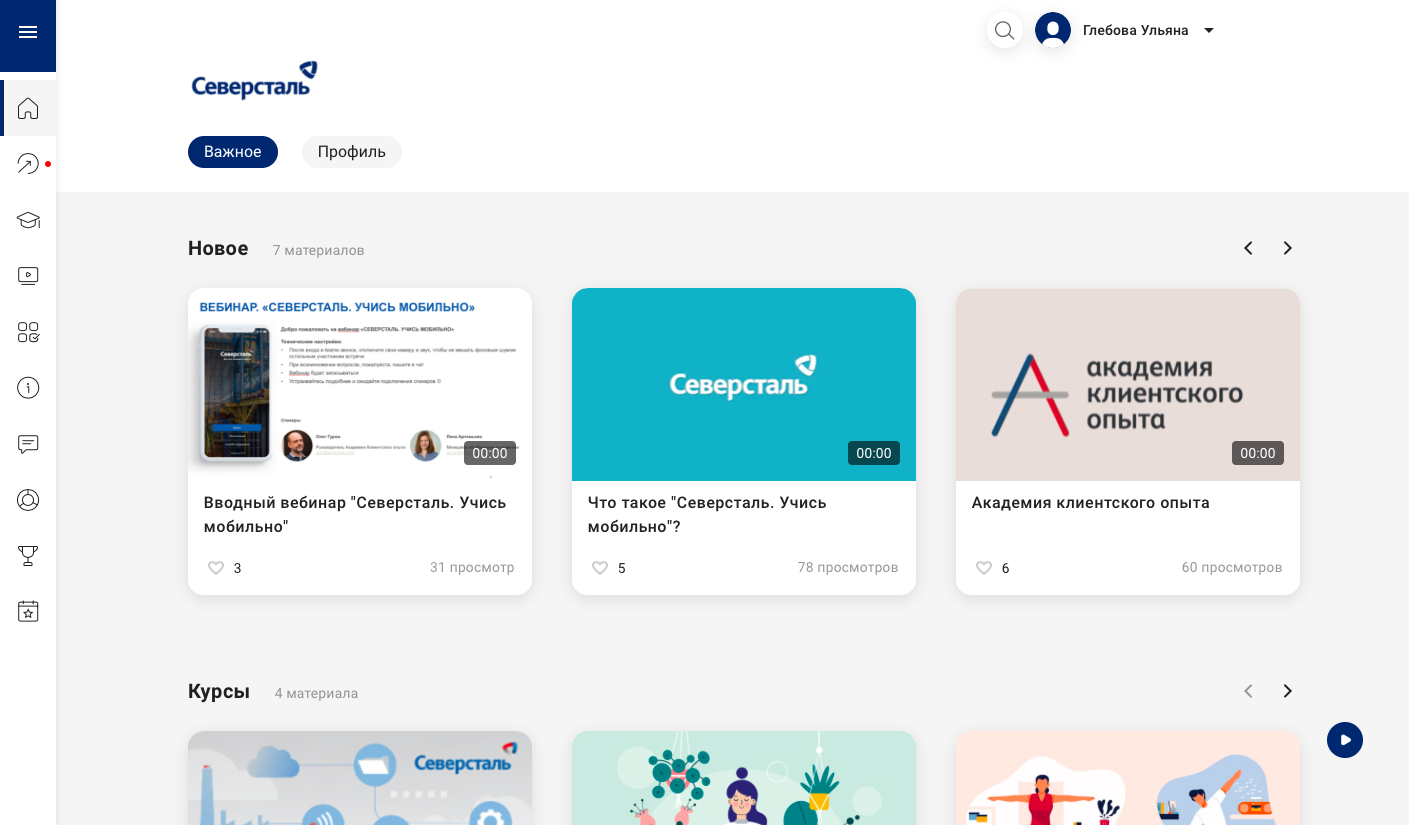Open the tiles with checkmark sidebar icon
The image size is (1409, 825).
28,332
